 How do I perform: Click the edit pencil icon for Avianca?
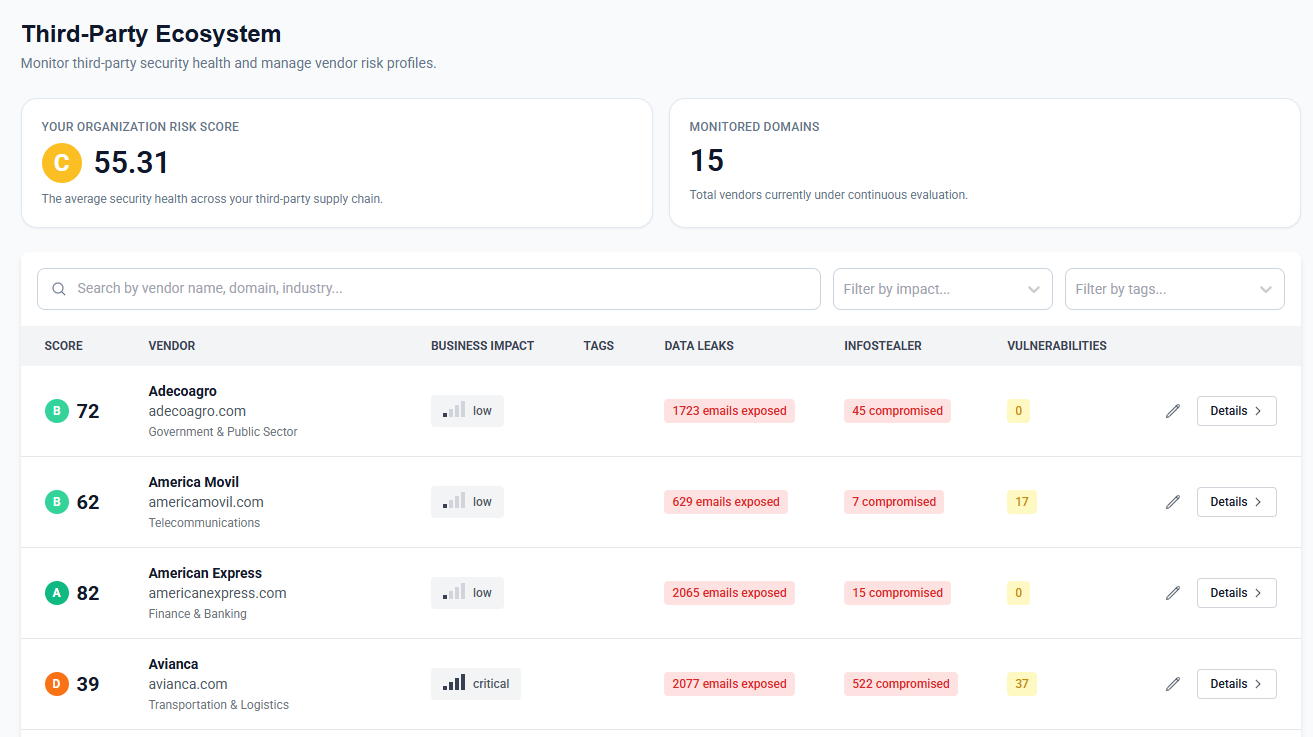point(1173,684)
